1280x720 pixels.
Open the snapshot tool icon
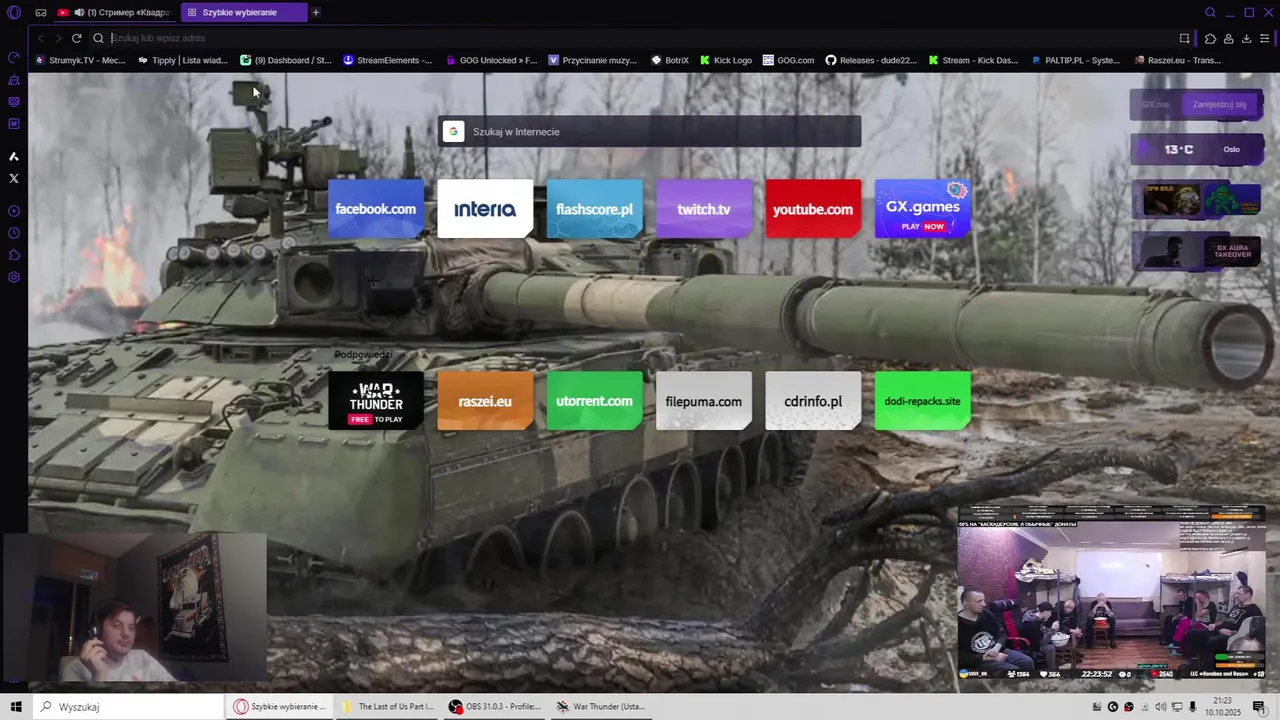1184,38
